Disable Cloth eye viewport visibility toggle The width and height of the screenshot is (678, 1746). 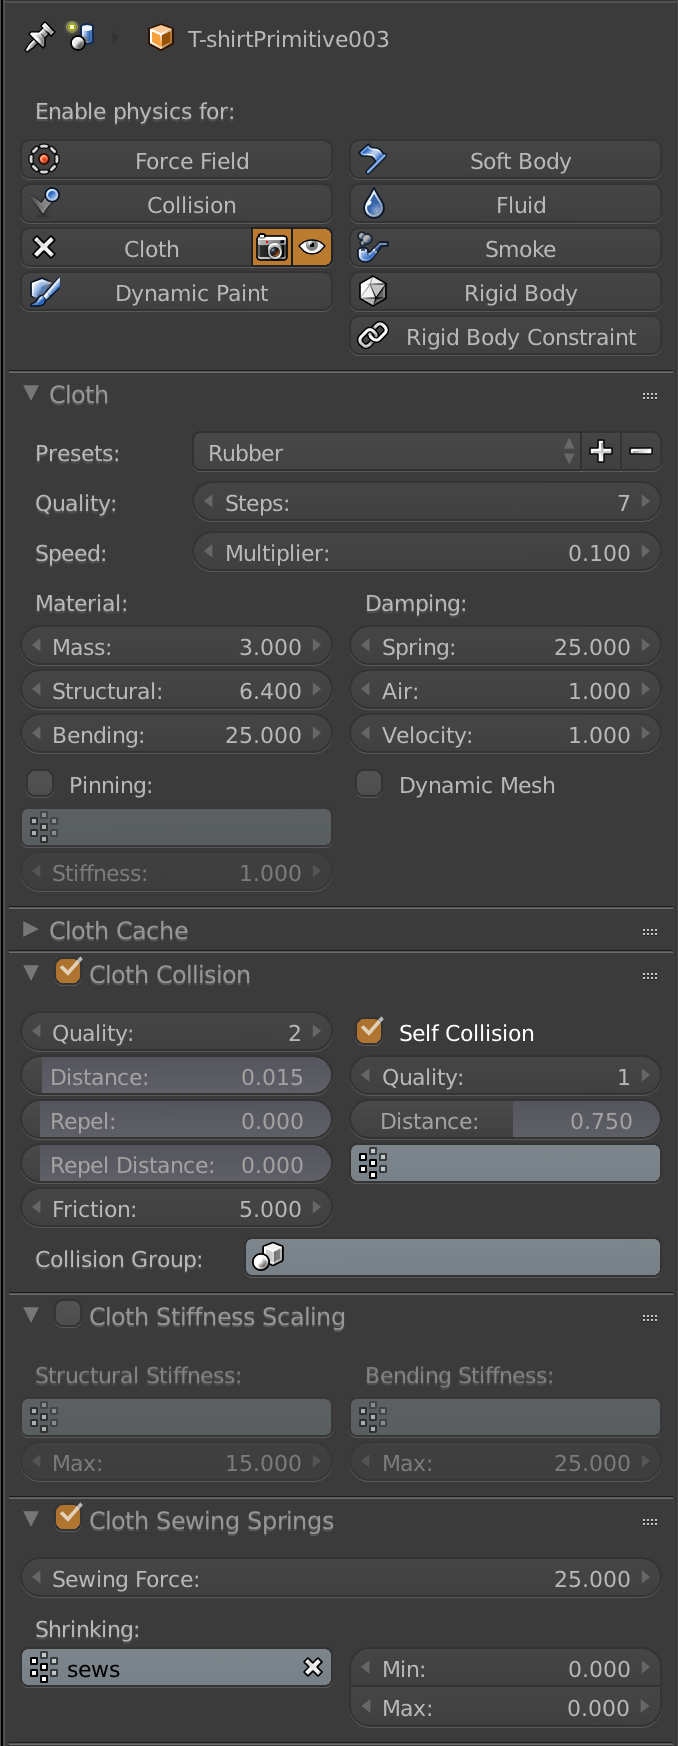[309, 247]
